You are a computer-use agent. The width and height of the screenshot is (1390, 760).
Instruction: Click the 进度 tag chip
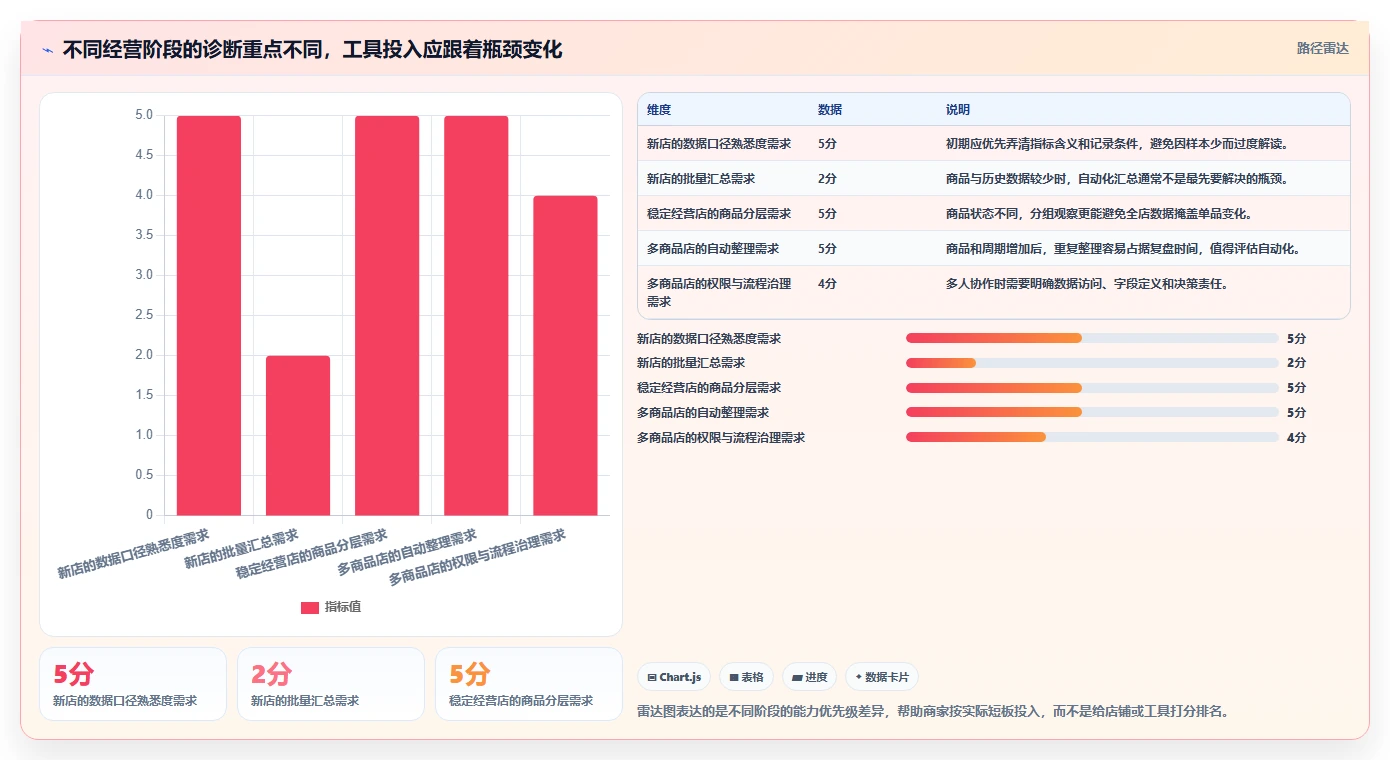[x=809, y=677]
